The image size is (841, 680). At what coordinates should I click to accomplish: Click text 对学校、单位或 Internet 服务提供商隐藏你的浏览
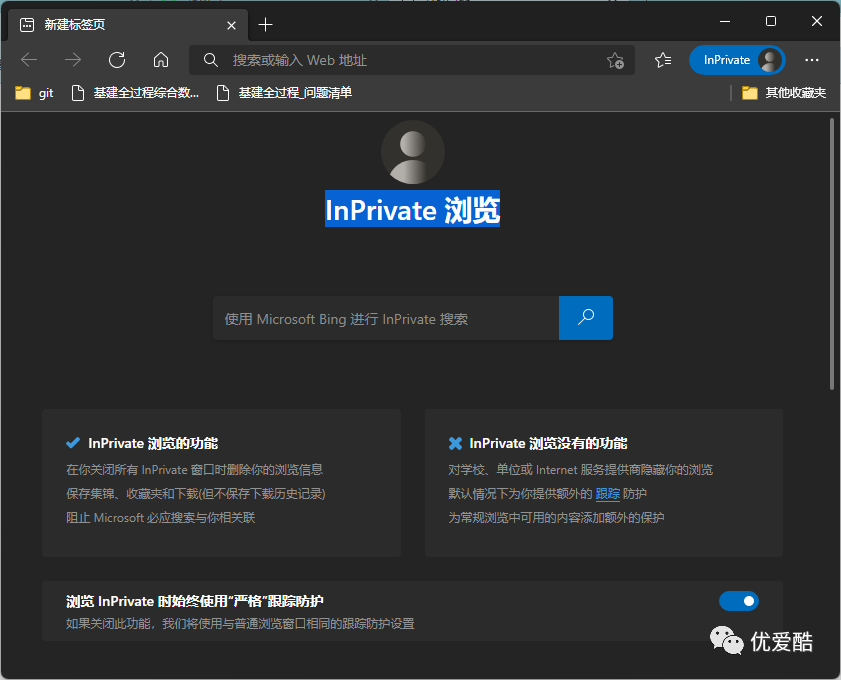(x=580, y=470)
